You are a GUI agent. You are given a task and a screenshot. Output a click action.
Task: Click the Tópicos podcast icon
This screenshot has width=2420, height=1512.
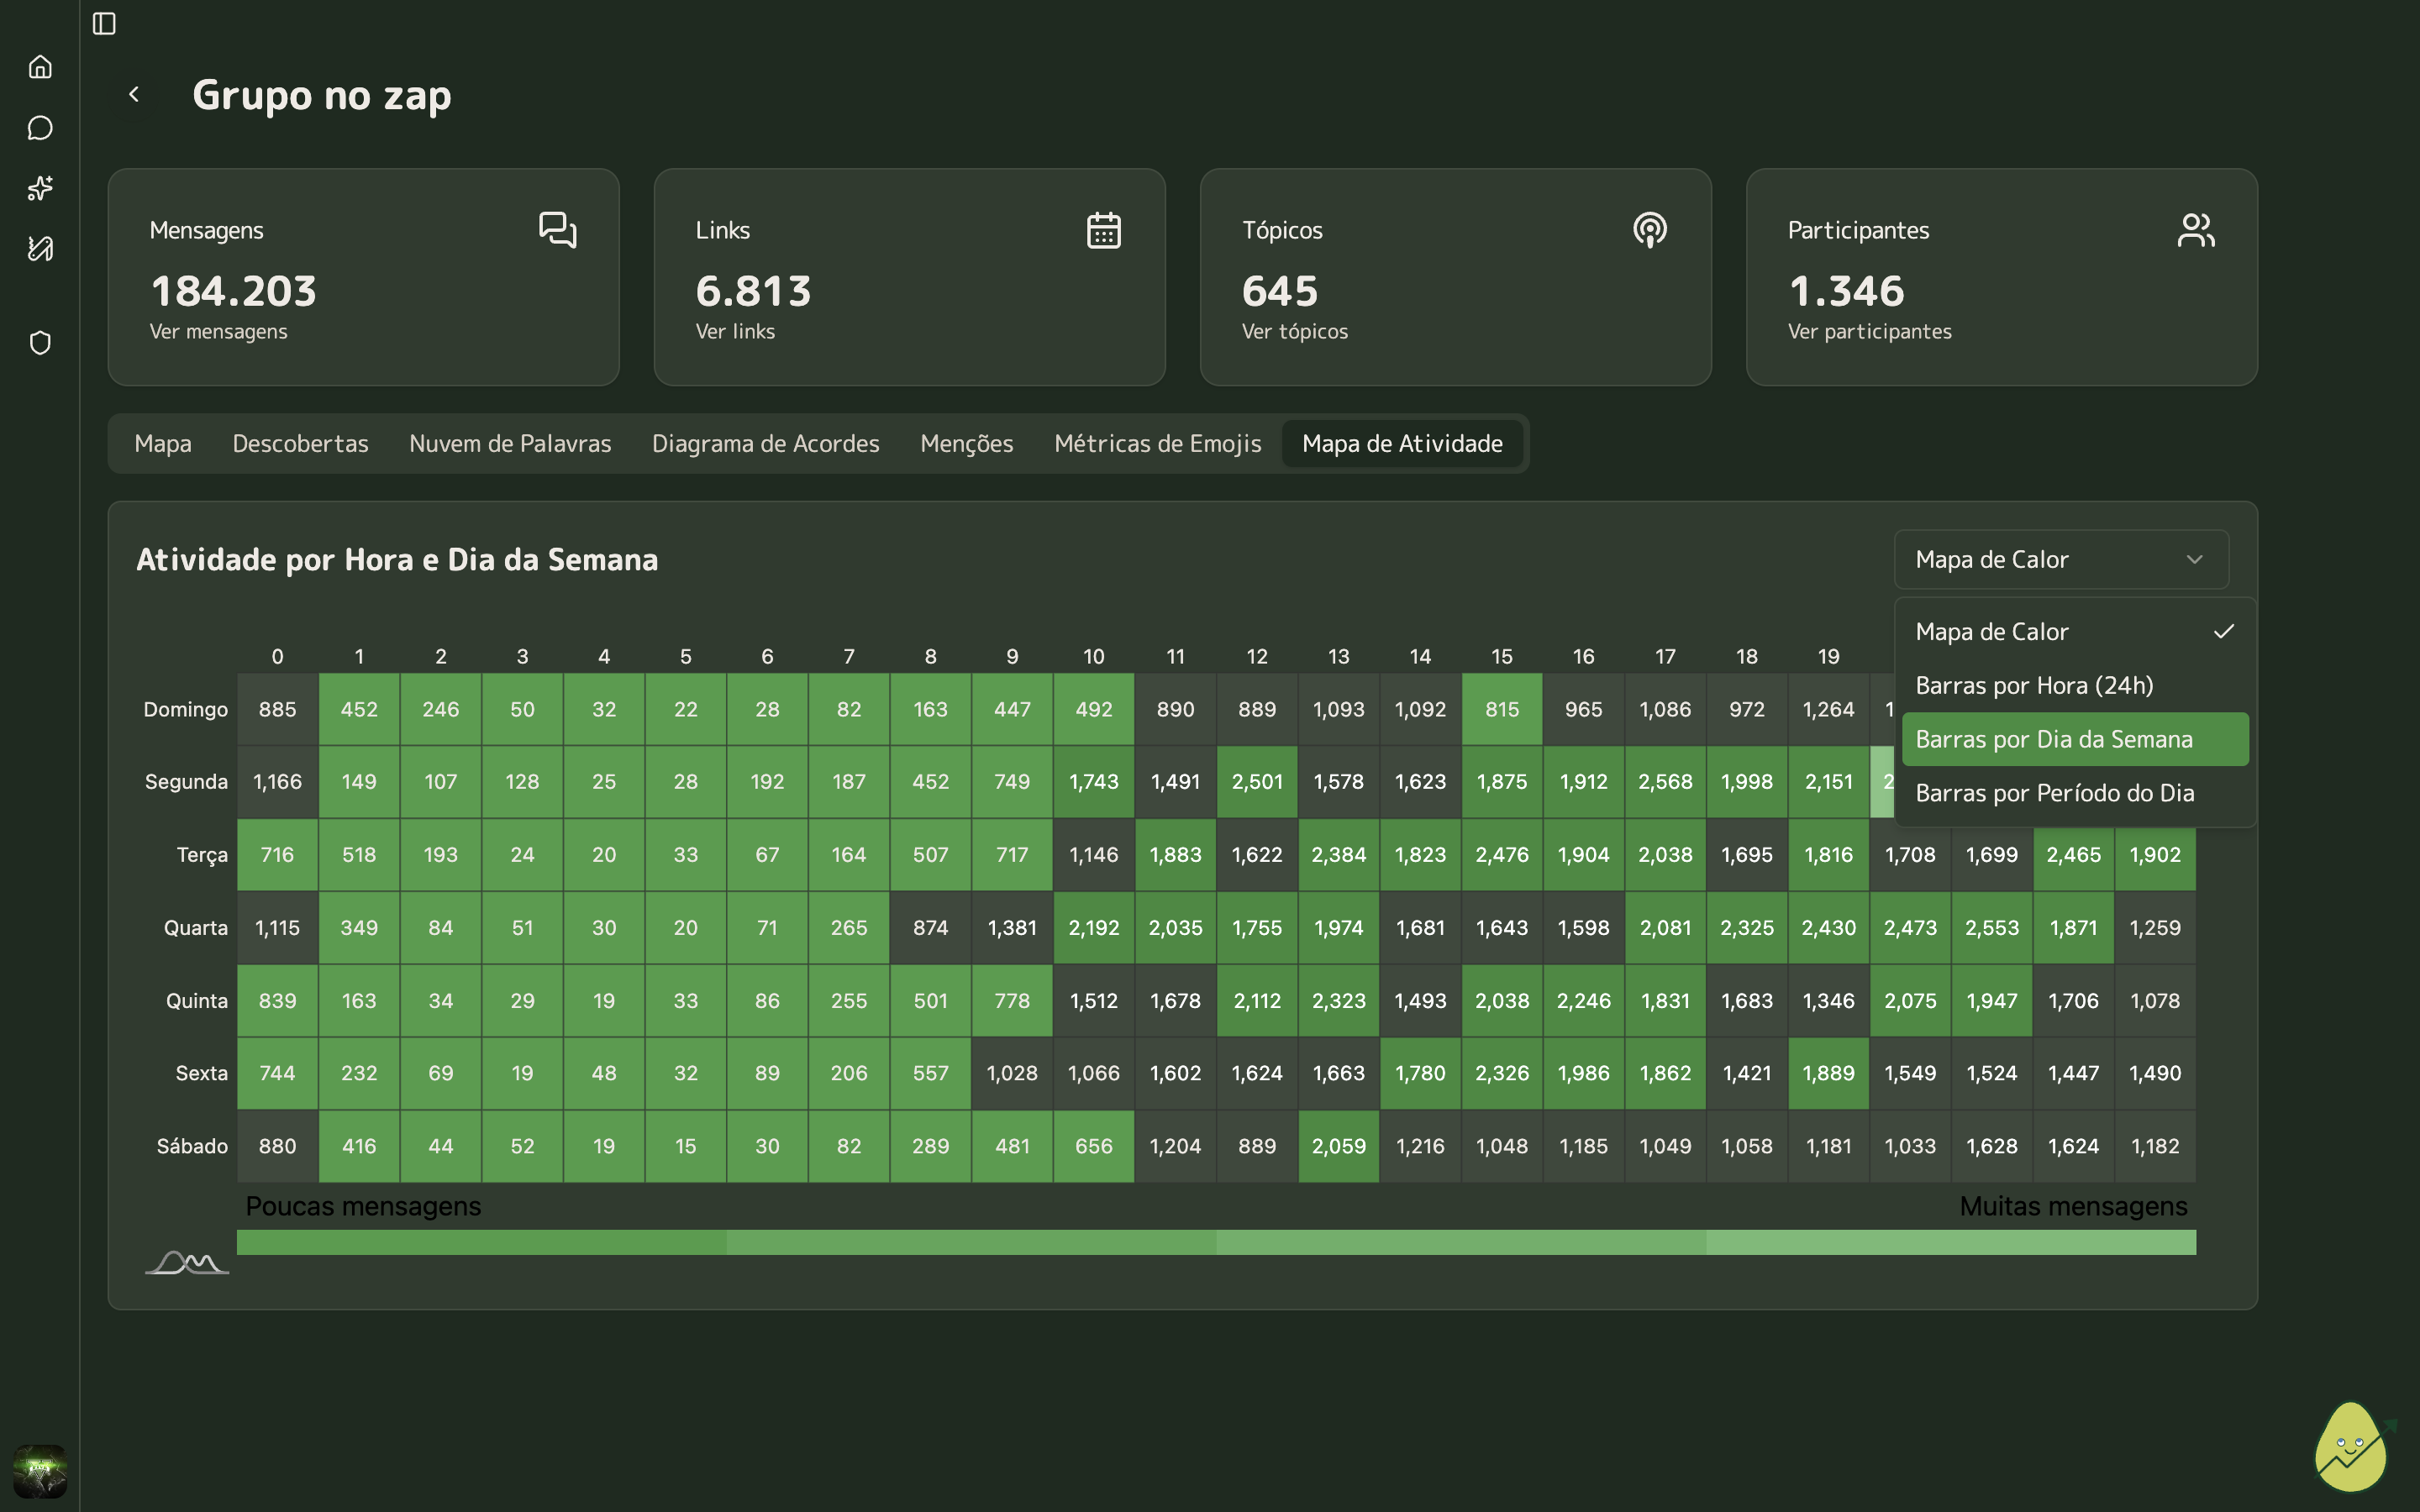pos(1649,230)
